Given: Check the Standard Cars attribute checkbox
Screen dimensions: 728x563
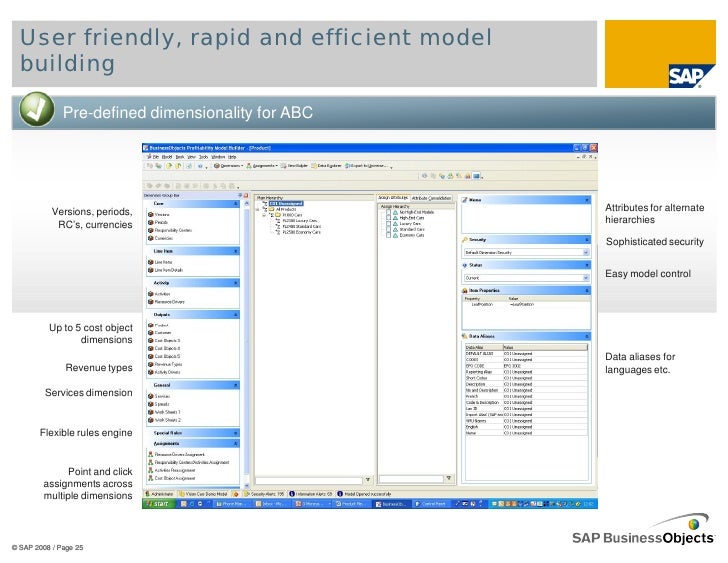Looking at the screenshot, I should point(389,229).
